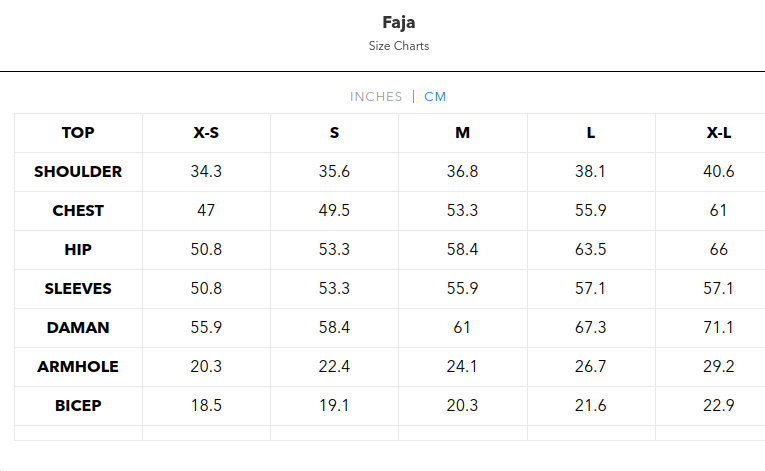The image size is (765, 471).
Task: Switch size chart to INCHES
Action: pyautogui.click(x=375, y=97)
